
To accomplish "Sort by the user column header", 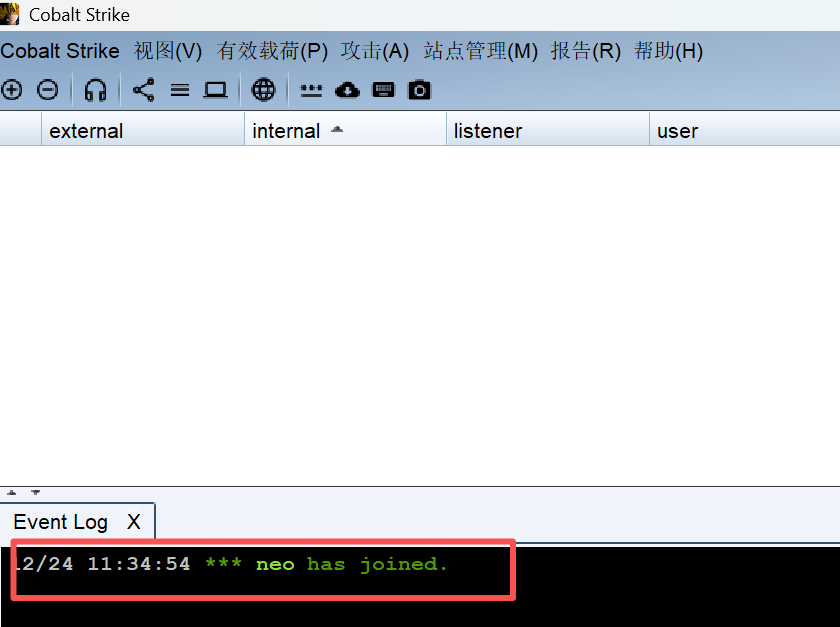I will [745, 130].
